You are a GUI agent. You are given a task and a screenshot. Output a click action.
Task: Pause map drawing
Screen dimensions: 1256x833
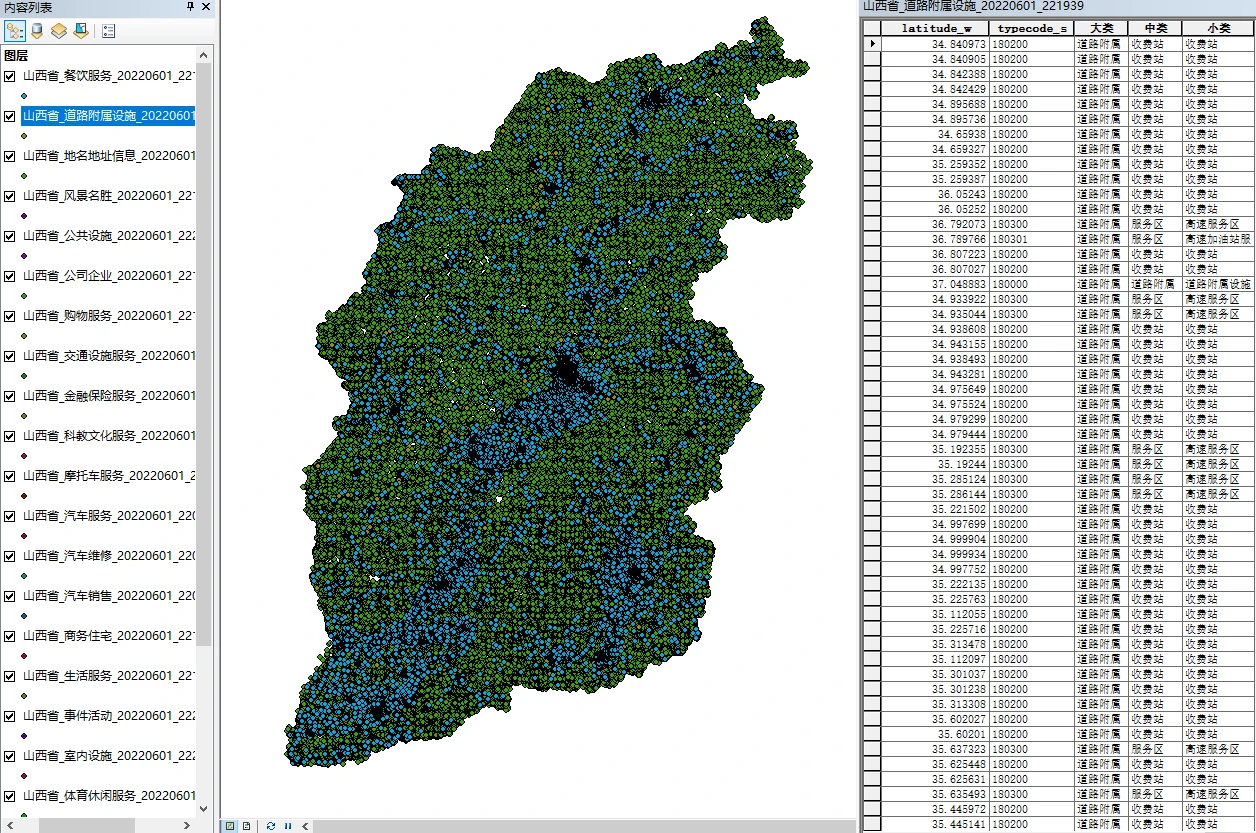(x=288, y=826)
